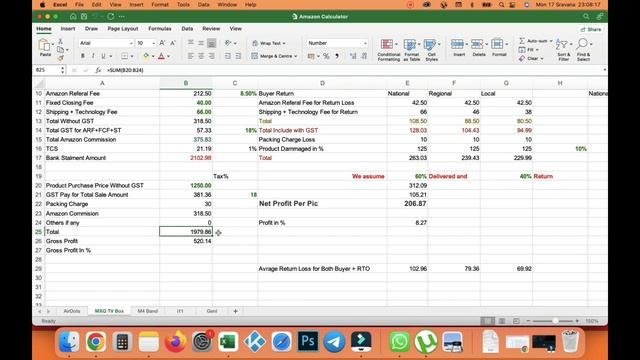Click the decrease decimal icon
Viewport: 640px width, 360px height.
click(x=364, y=56)
